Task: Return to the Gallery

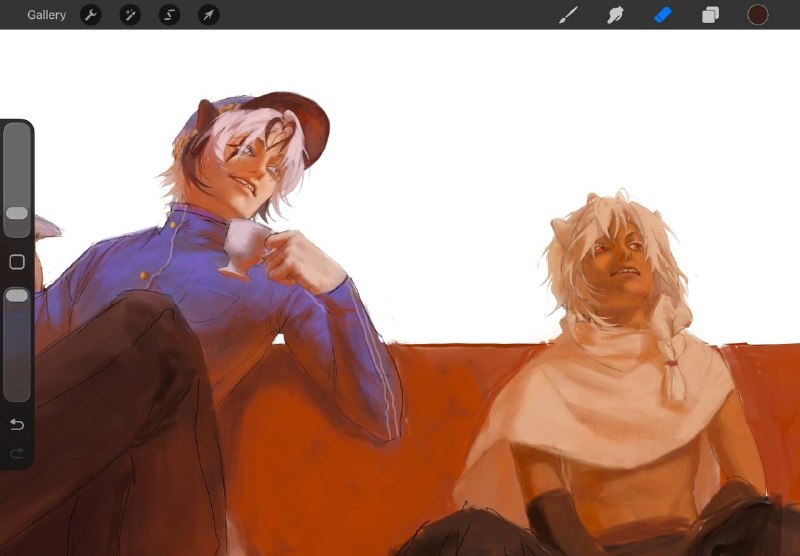Action: pos(46,15)
